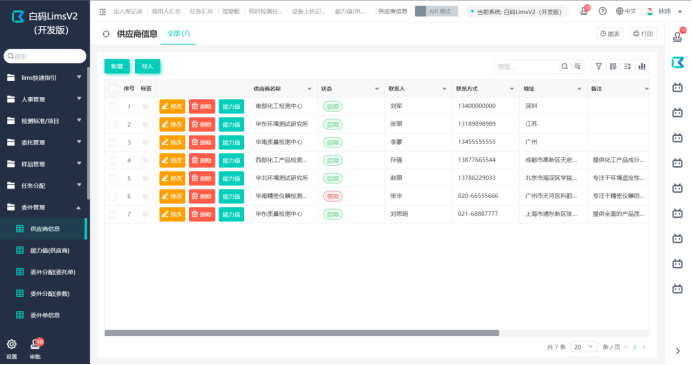Open 审批 stamp icon at bottom left
Image resolution: width=692 pixels, height=365 pixels.
35,344
